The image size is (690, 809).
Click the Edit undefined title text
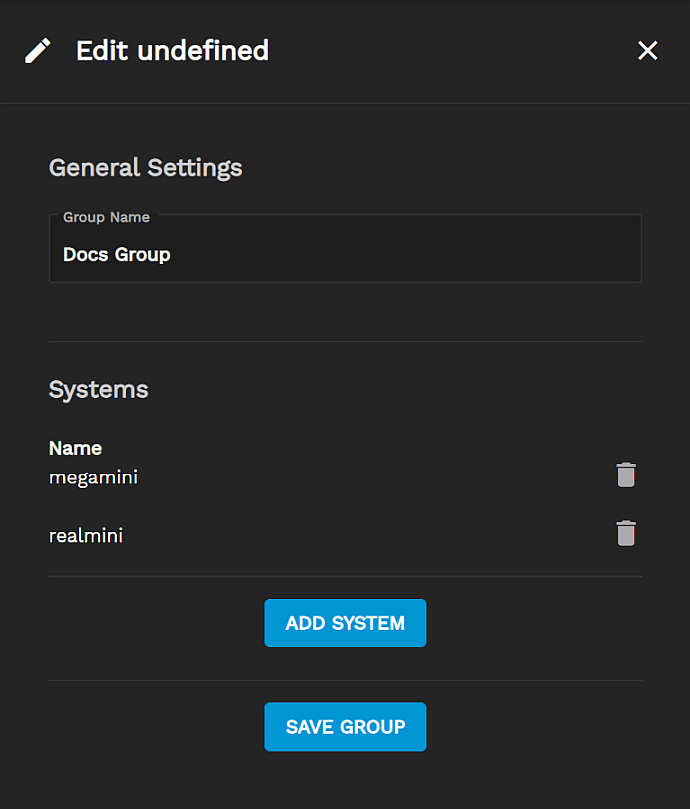172,50
